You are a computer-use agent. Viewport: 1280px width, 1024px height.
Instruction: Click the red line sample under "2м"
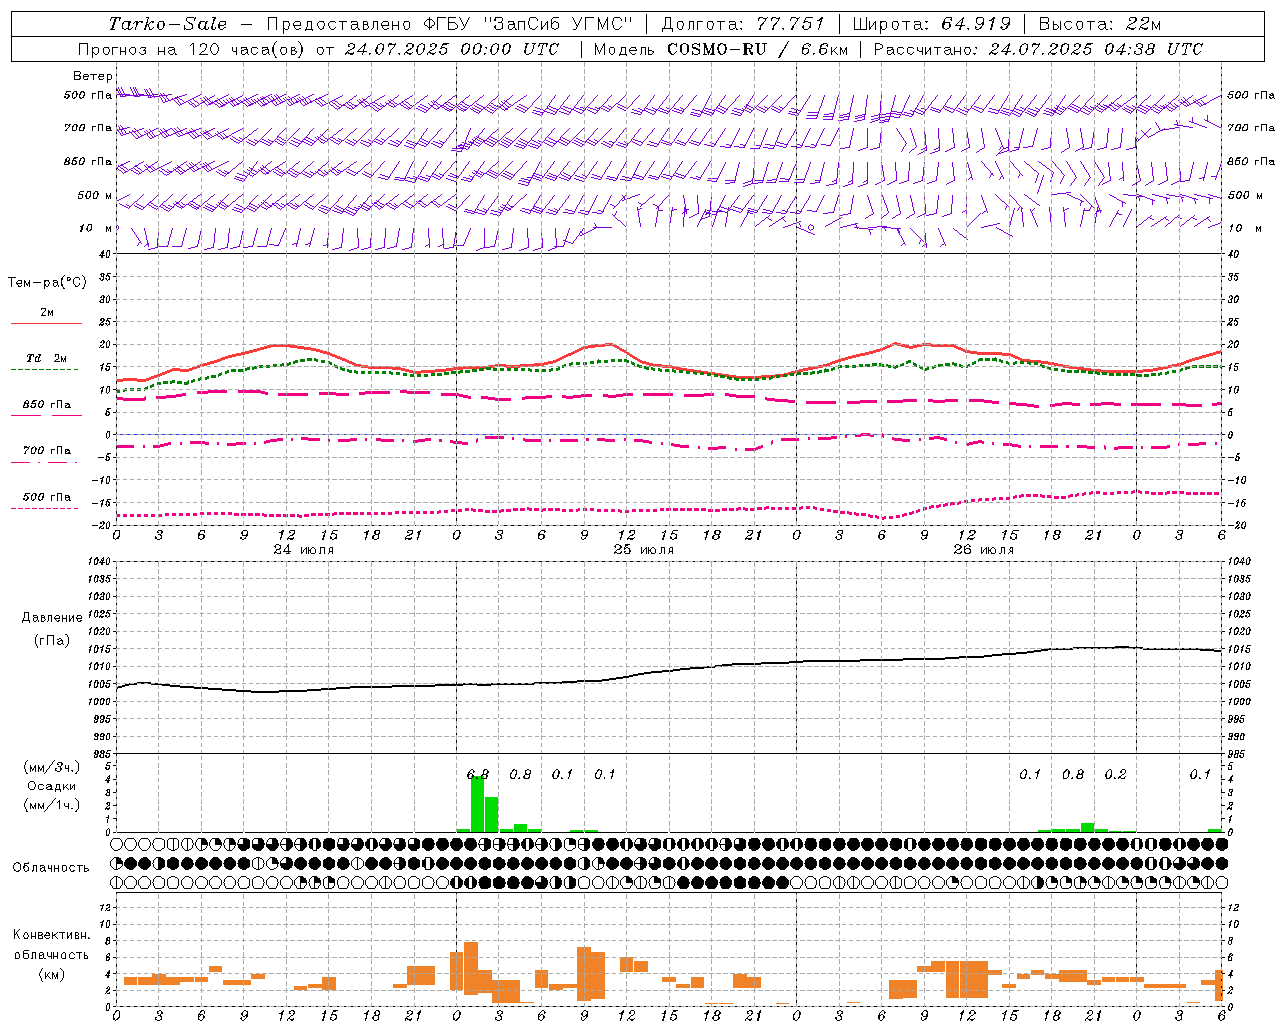pos(45,323)
